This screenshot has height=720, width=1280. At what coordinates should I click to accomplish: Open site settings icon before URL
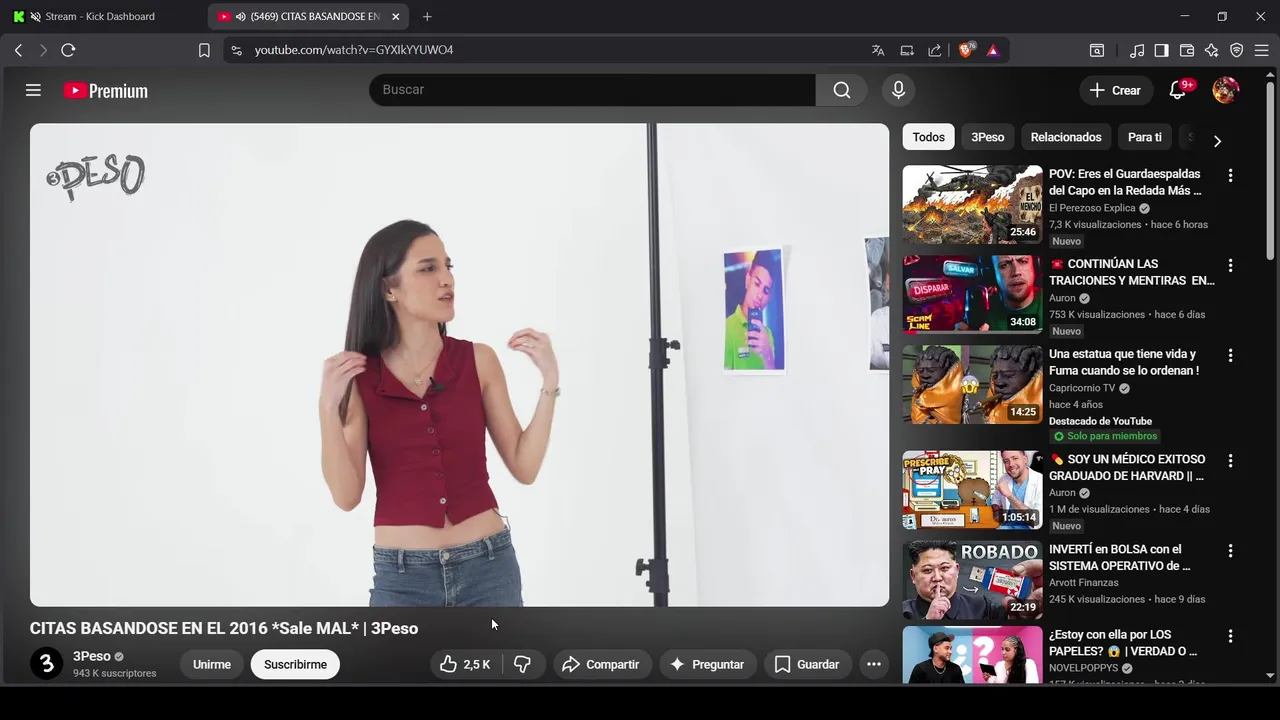(235, 50)
